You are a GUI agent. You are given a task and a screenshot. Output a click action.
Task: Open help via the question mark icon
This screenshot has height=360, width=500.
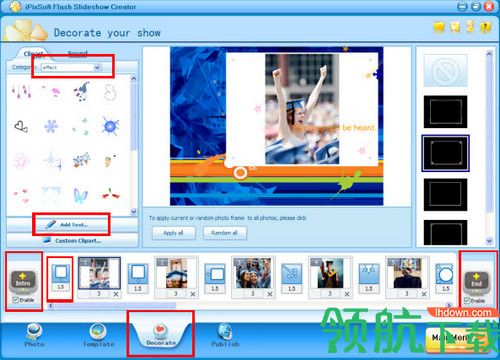coord(486,27)
